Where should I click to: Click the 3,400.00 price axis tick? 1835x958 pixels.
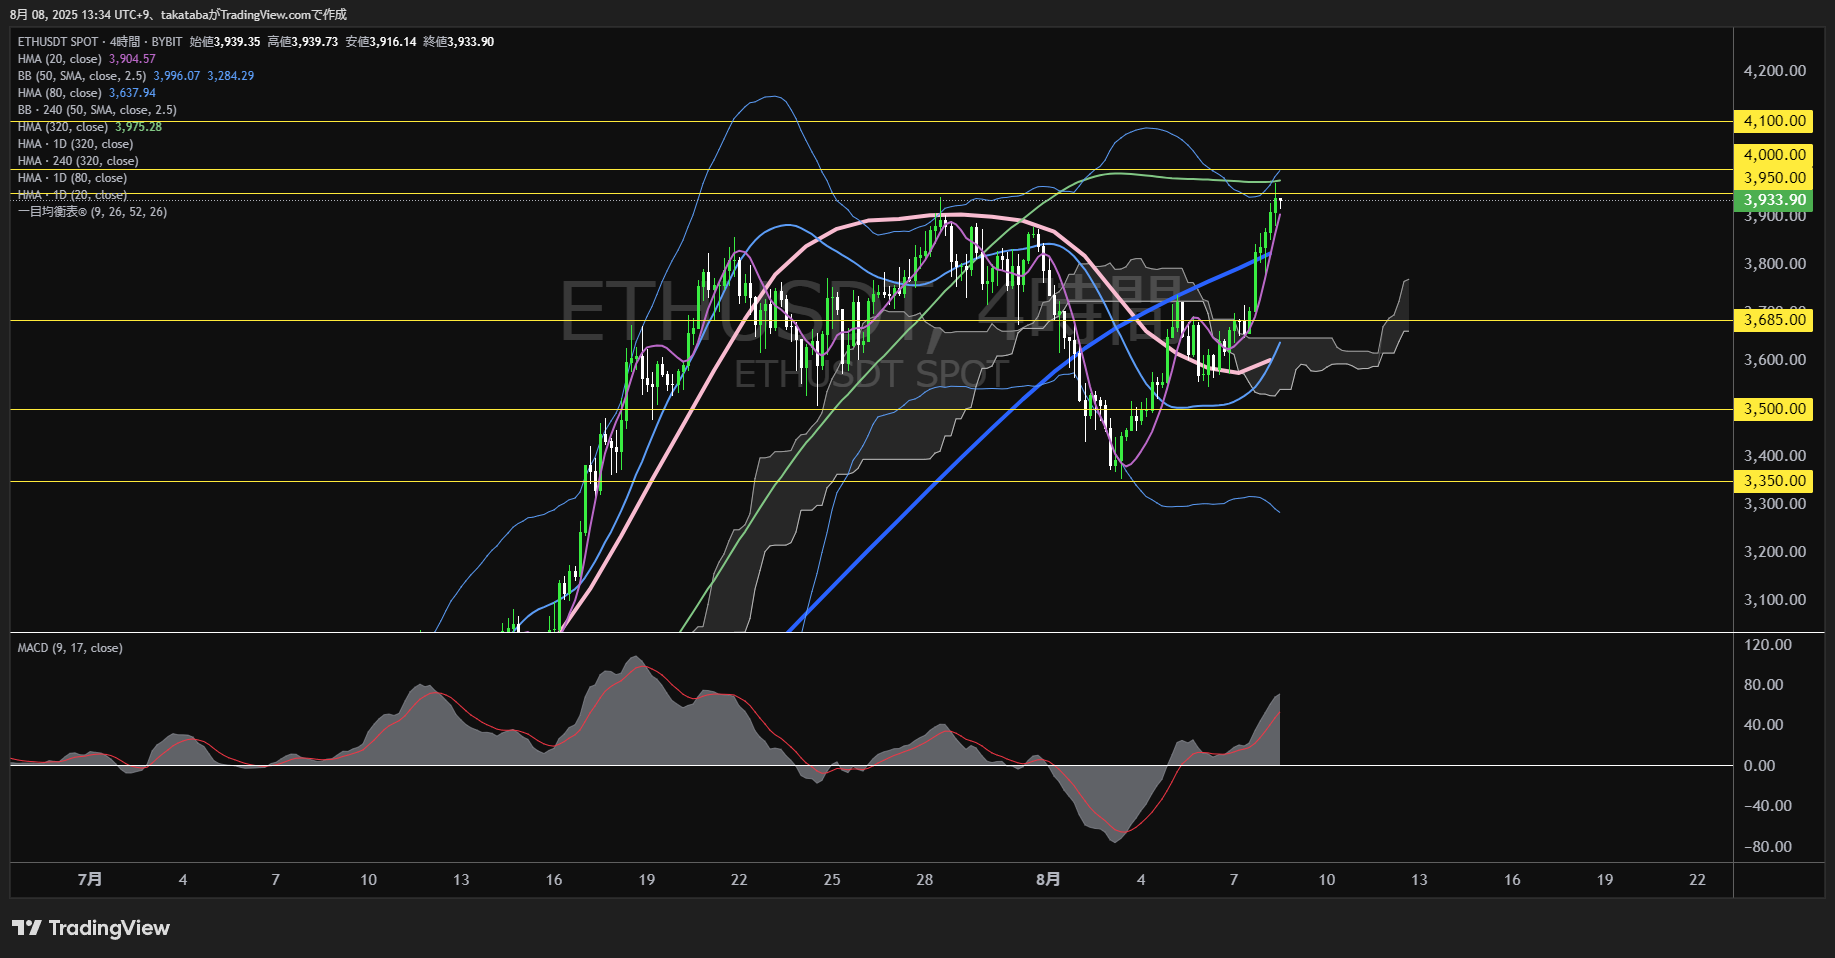1775,456
